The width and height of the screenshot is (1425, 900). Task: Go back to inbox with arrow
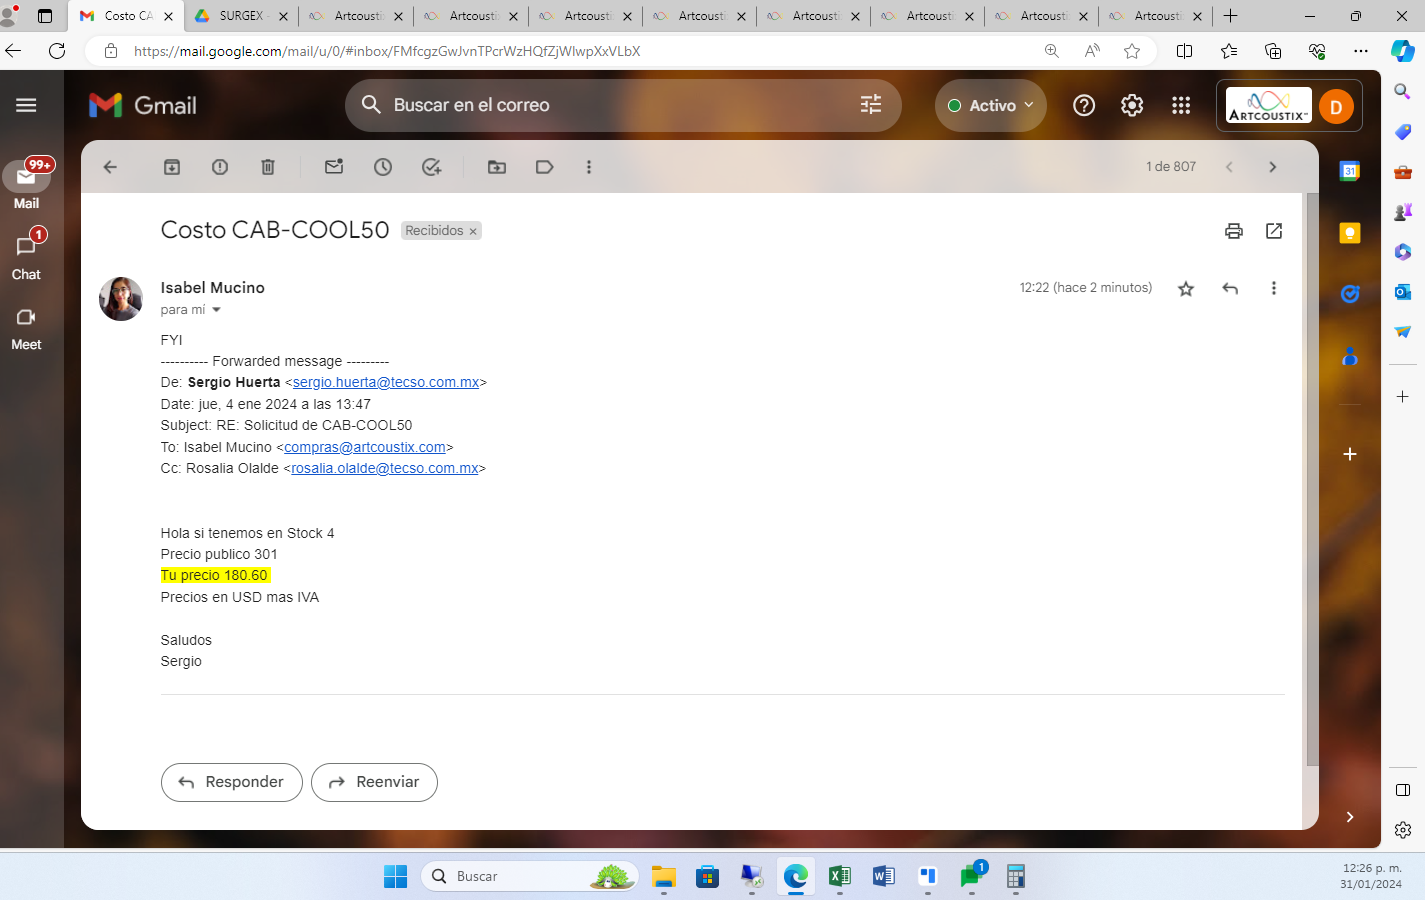click(x=110, y=167)
